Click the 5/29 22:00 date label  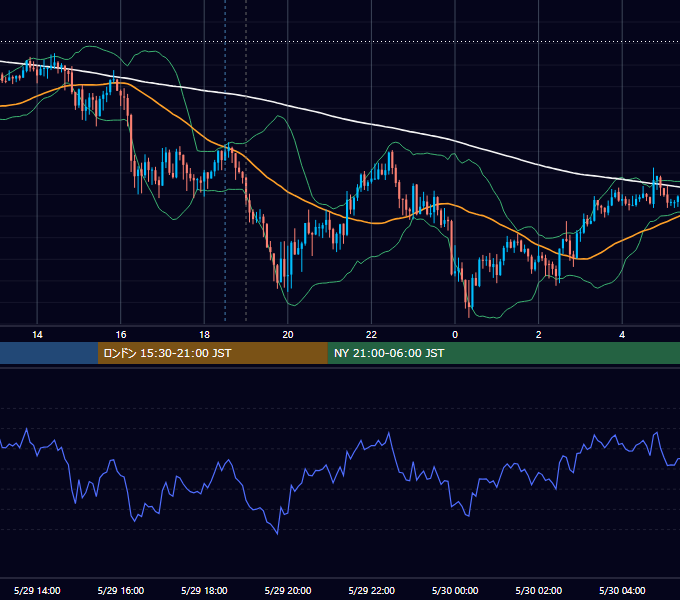(x=372, y=590)
